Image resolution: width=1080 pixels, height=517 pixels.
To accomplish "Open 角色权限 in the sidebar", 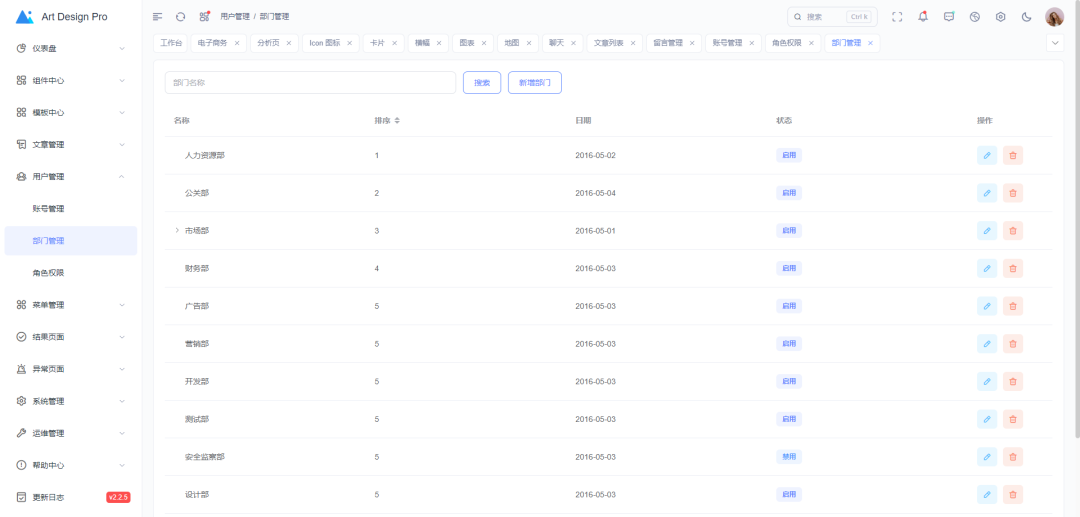I will coord(48,273).
